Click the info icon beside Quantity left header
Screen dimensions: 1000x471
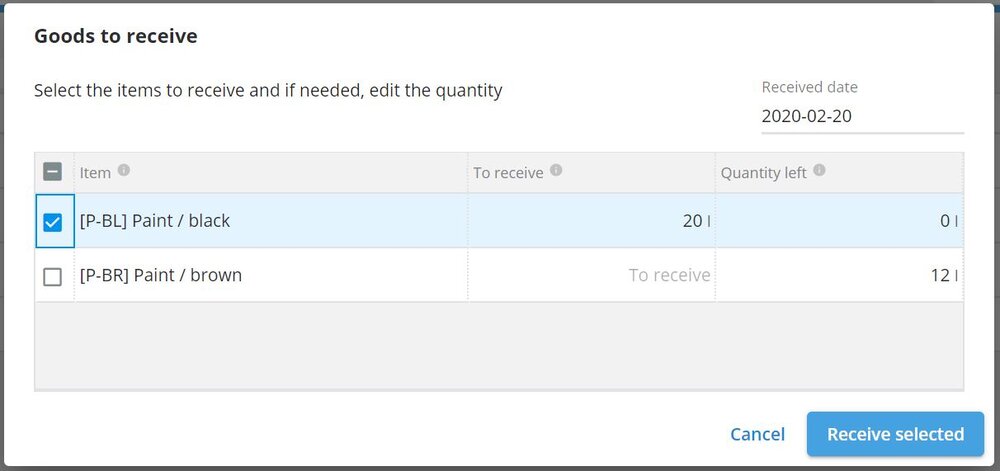point(820,170)
